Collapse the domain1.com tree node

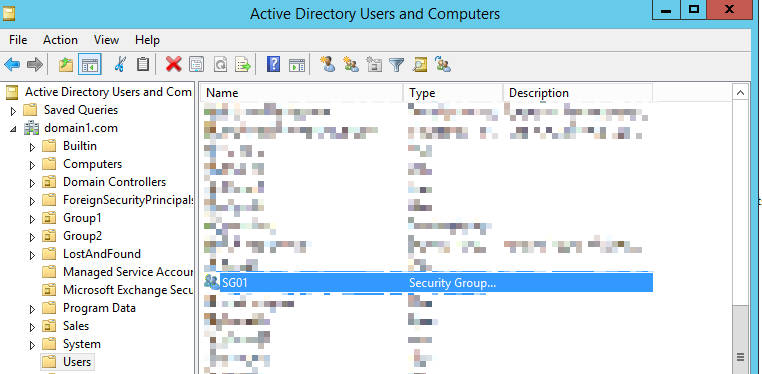[13, 129]
